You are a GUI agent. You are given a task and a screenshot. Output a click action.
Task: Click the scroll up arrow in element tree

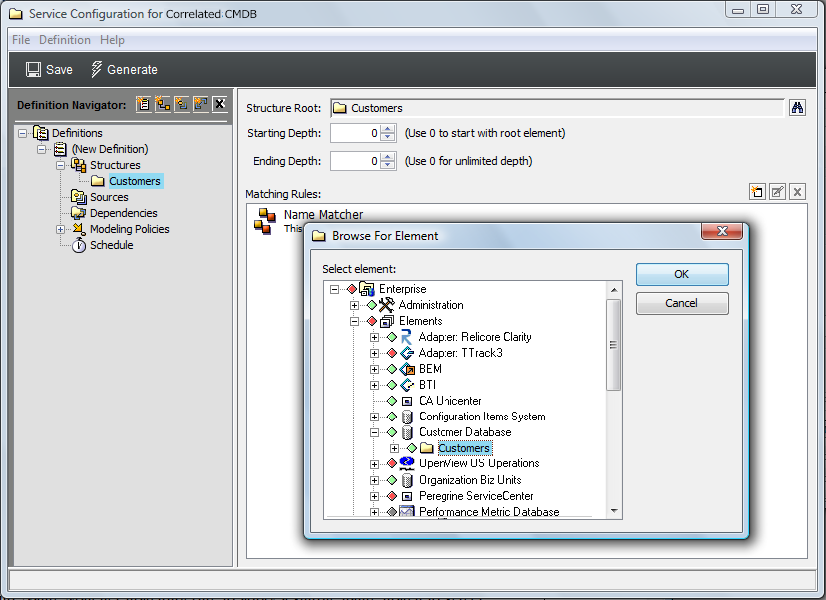pyautogui.click(x=614, y=290)
